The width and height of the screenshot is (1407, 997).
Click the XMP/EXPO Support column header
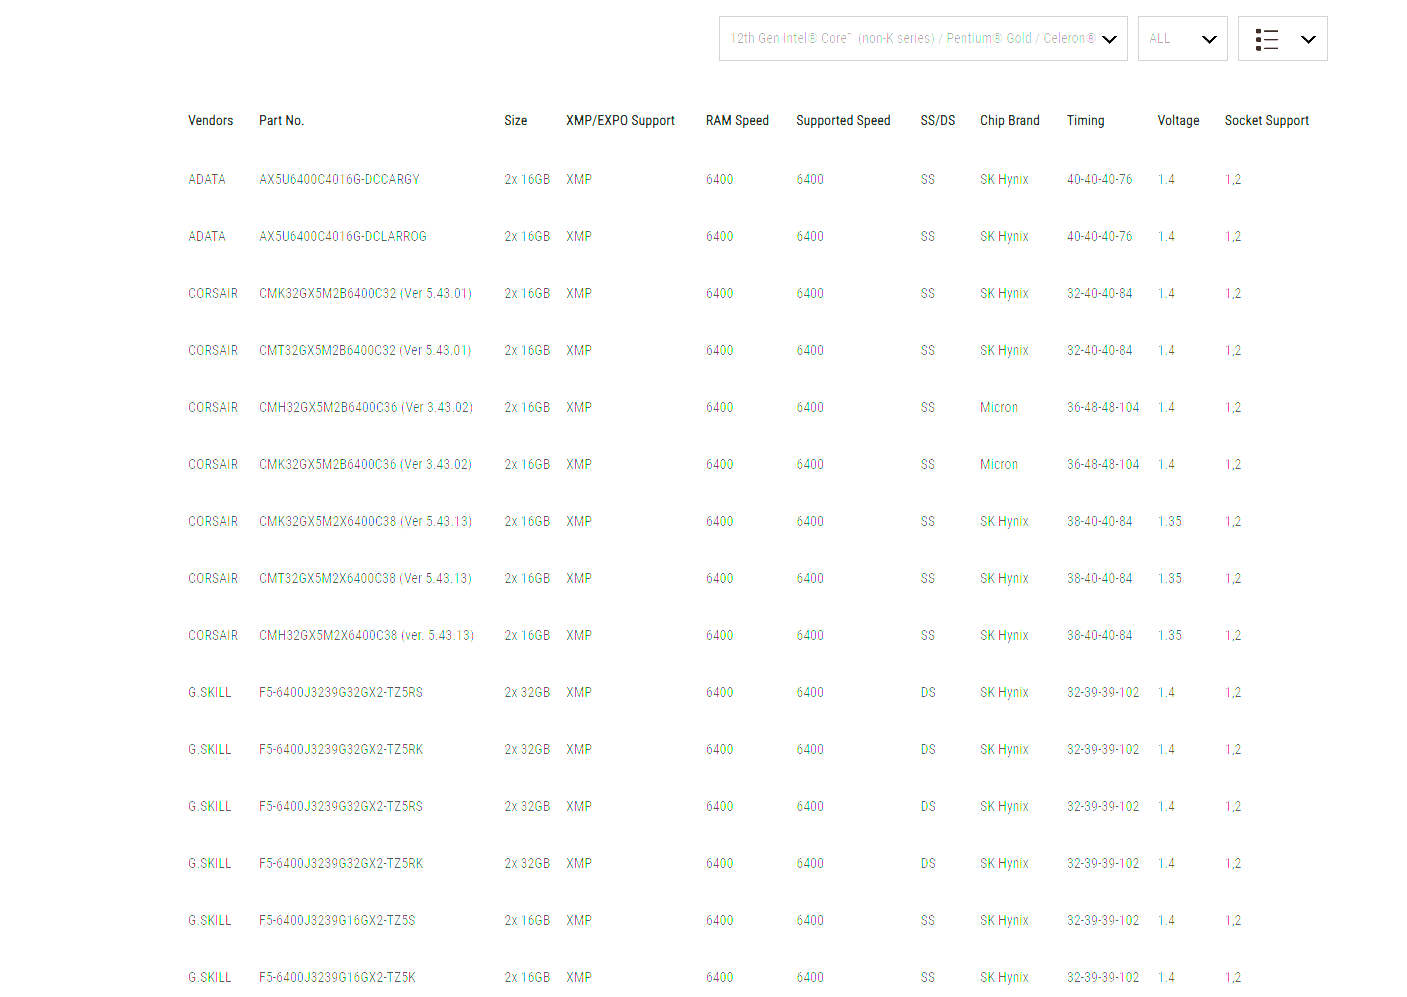point(620,121)
